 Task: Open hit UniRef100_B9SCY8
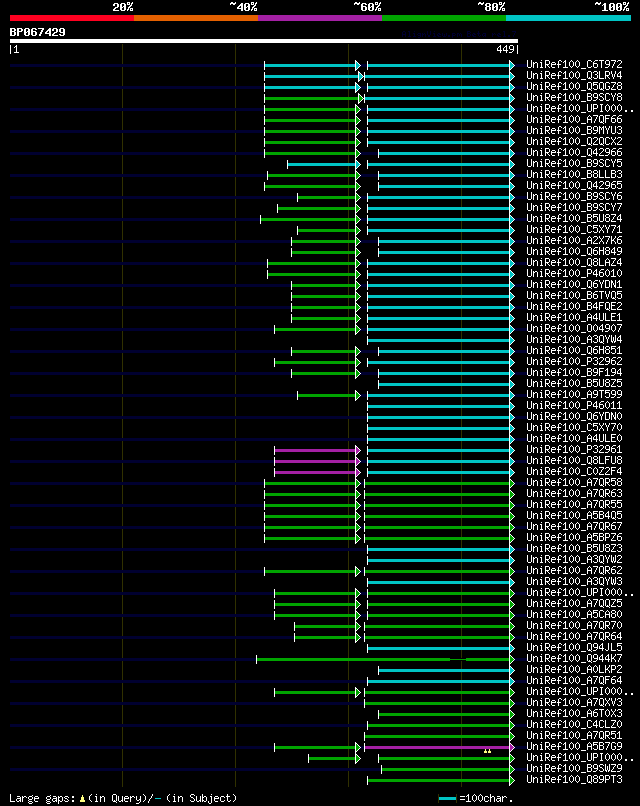[x=574, y=98]
